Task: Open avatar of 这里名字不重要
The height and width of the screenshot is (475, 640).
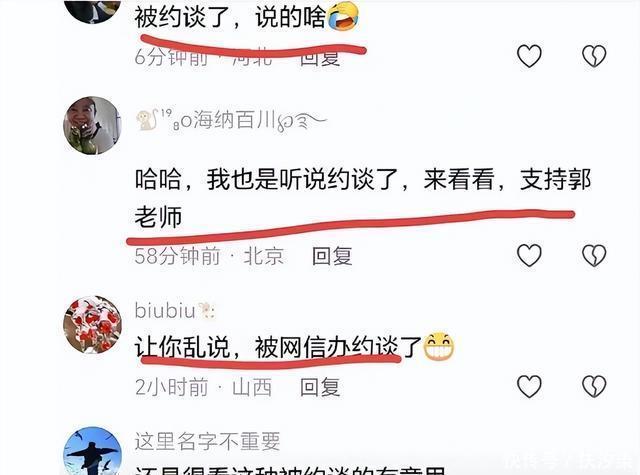Action: [x=92, y=451]
